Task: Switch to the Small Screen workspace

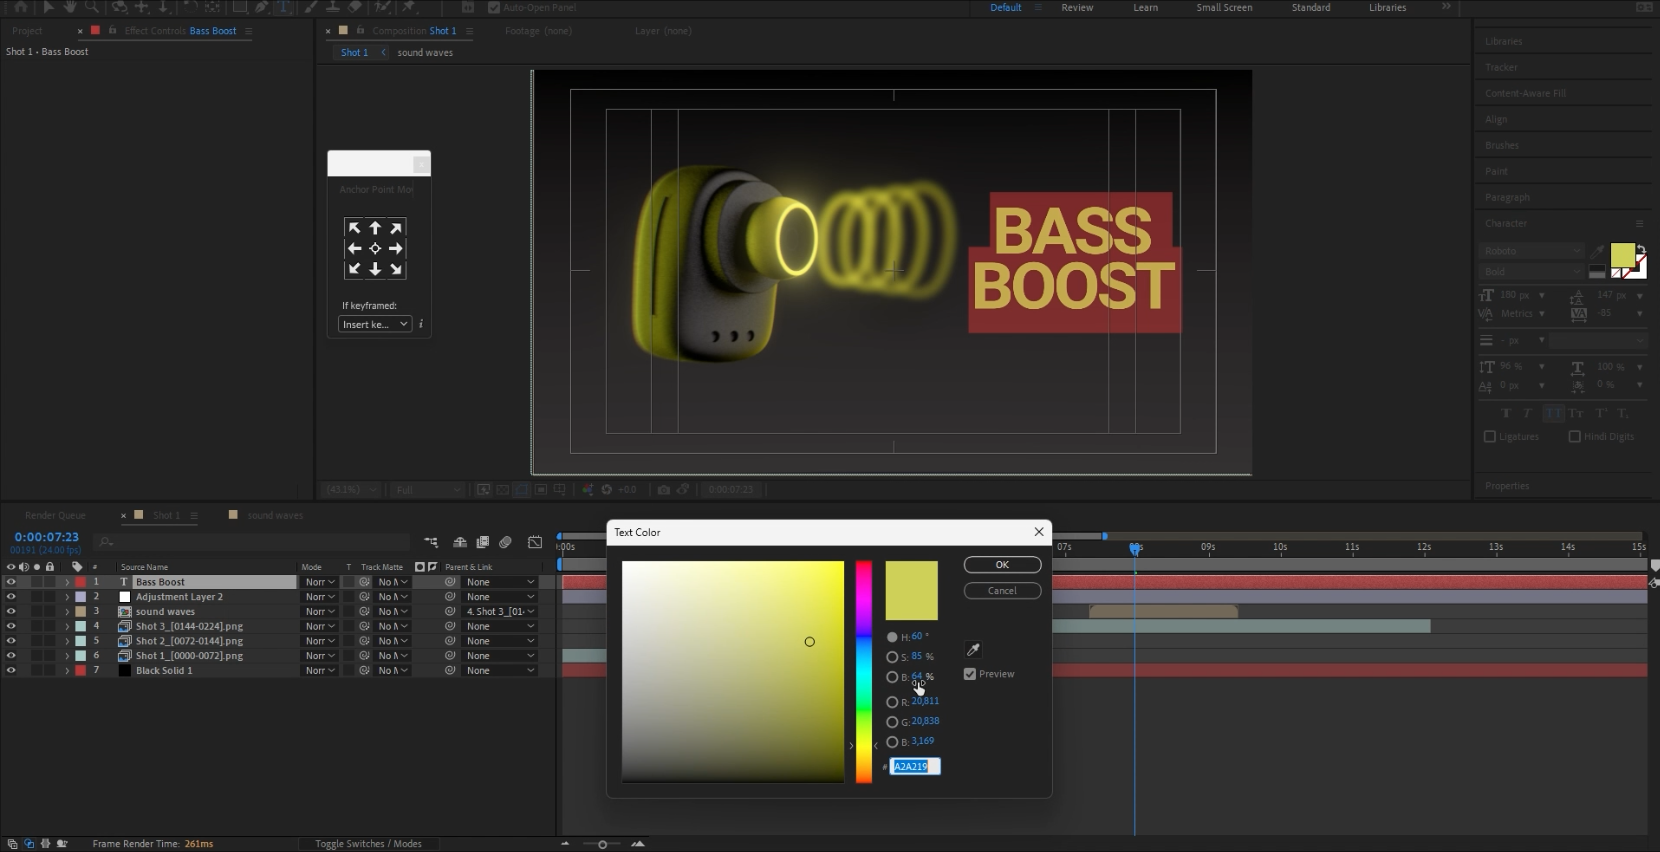Action: (x=1224, y=7)
